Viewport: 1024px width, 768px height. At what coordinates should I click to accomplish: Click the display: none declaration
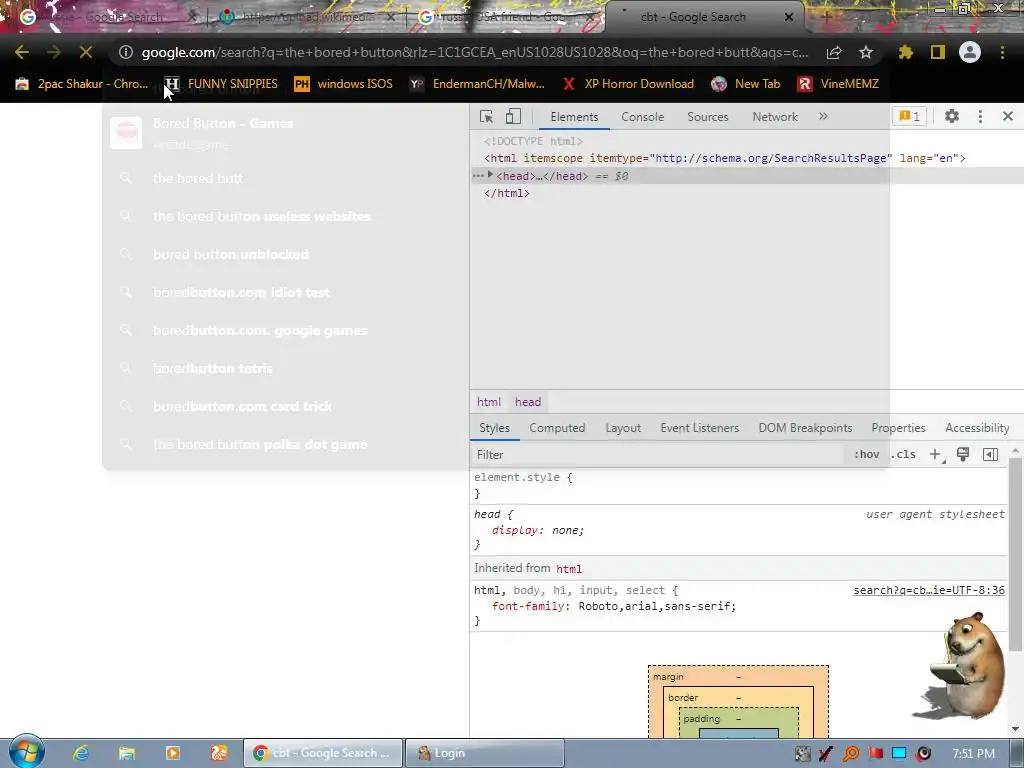click(538, 530)
